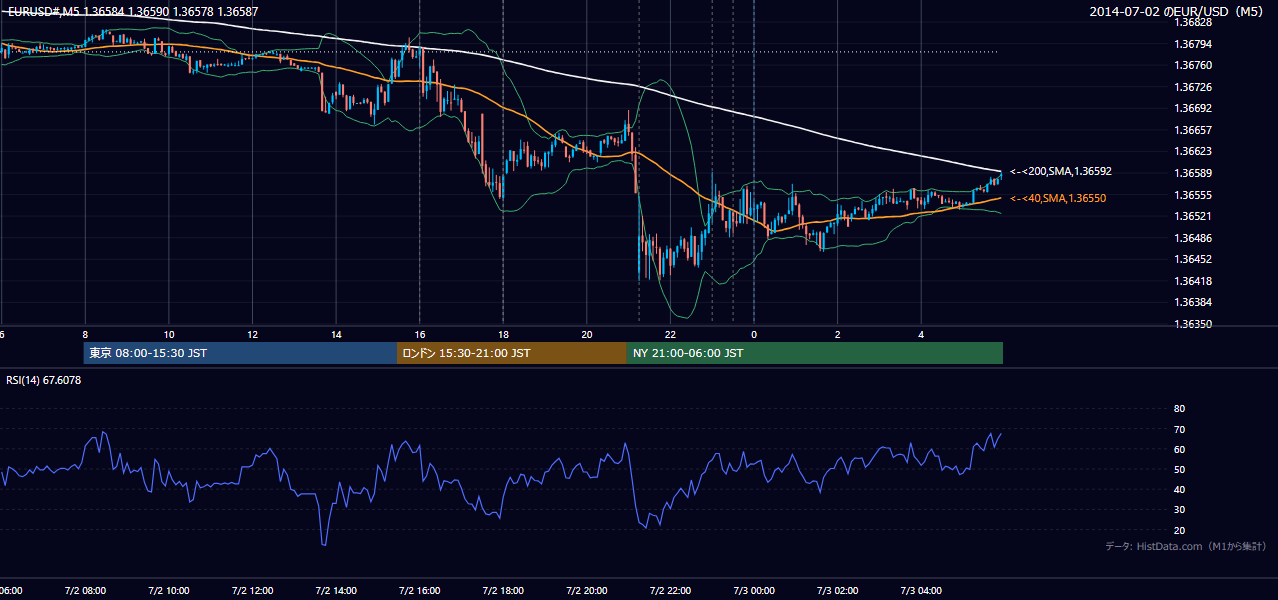This screenshot has width=1278, height=600.
Task: Click price axis label 1.36452
Action: [x=1194, y=259]
